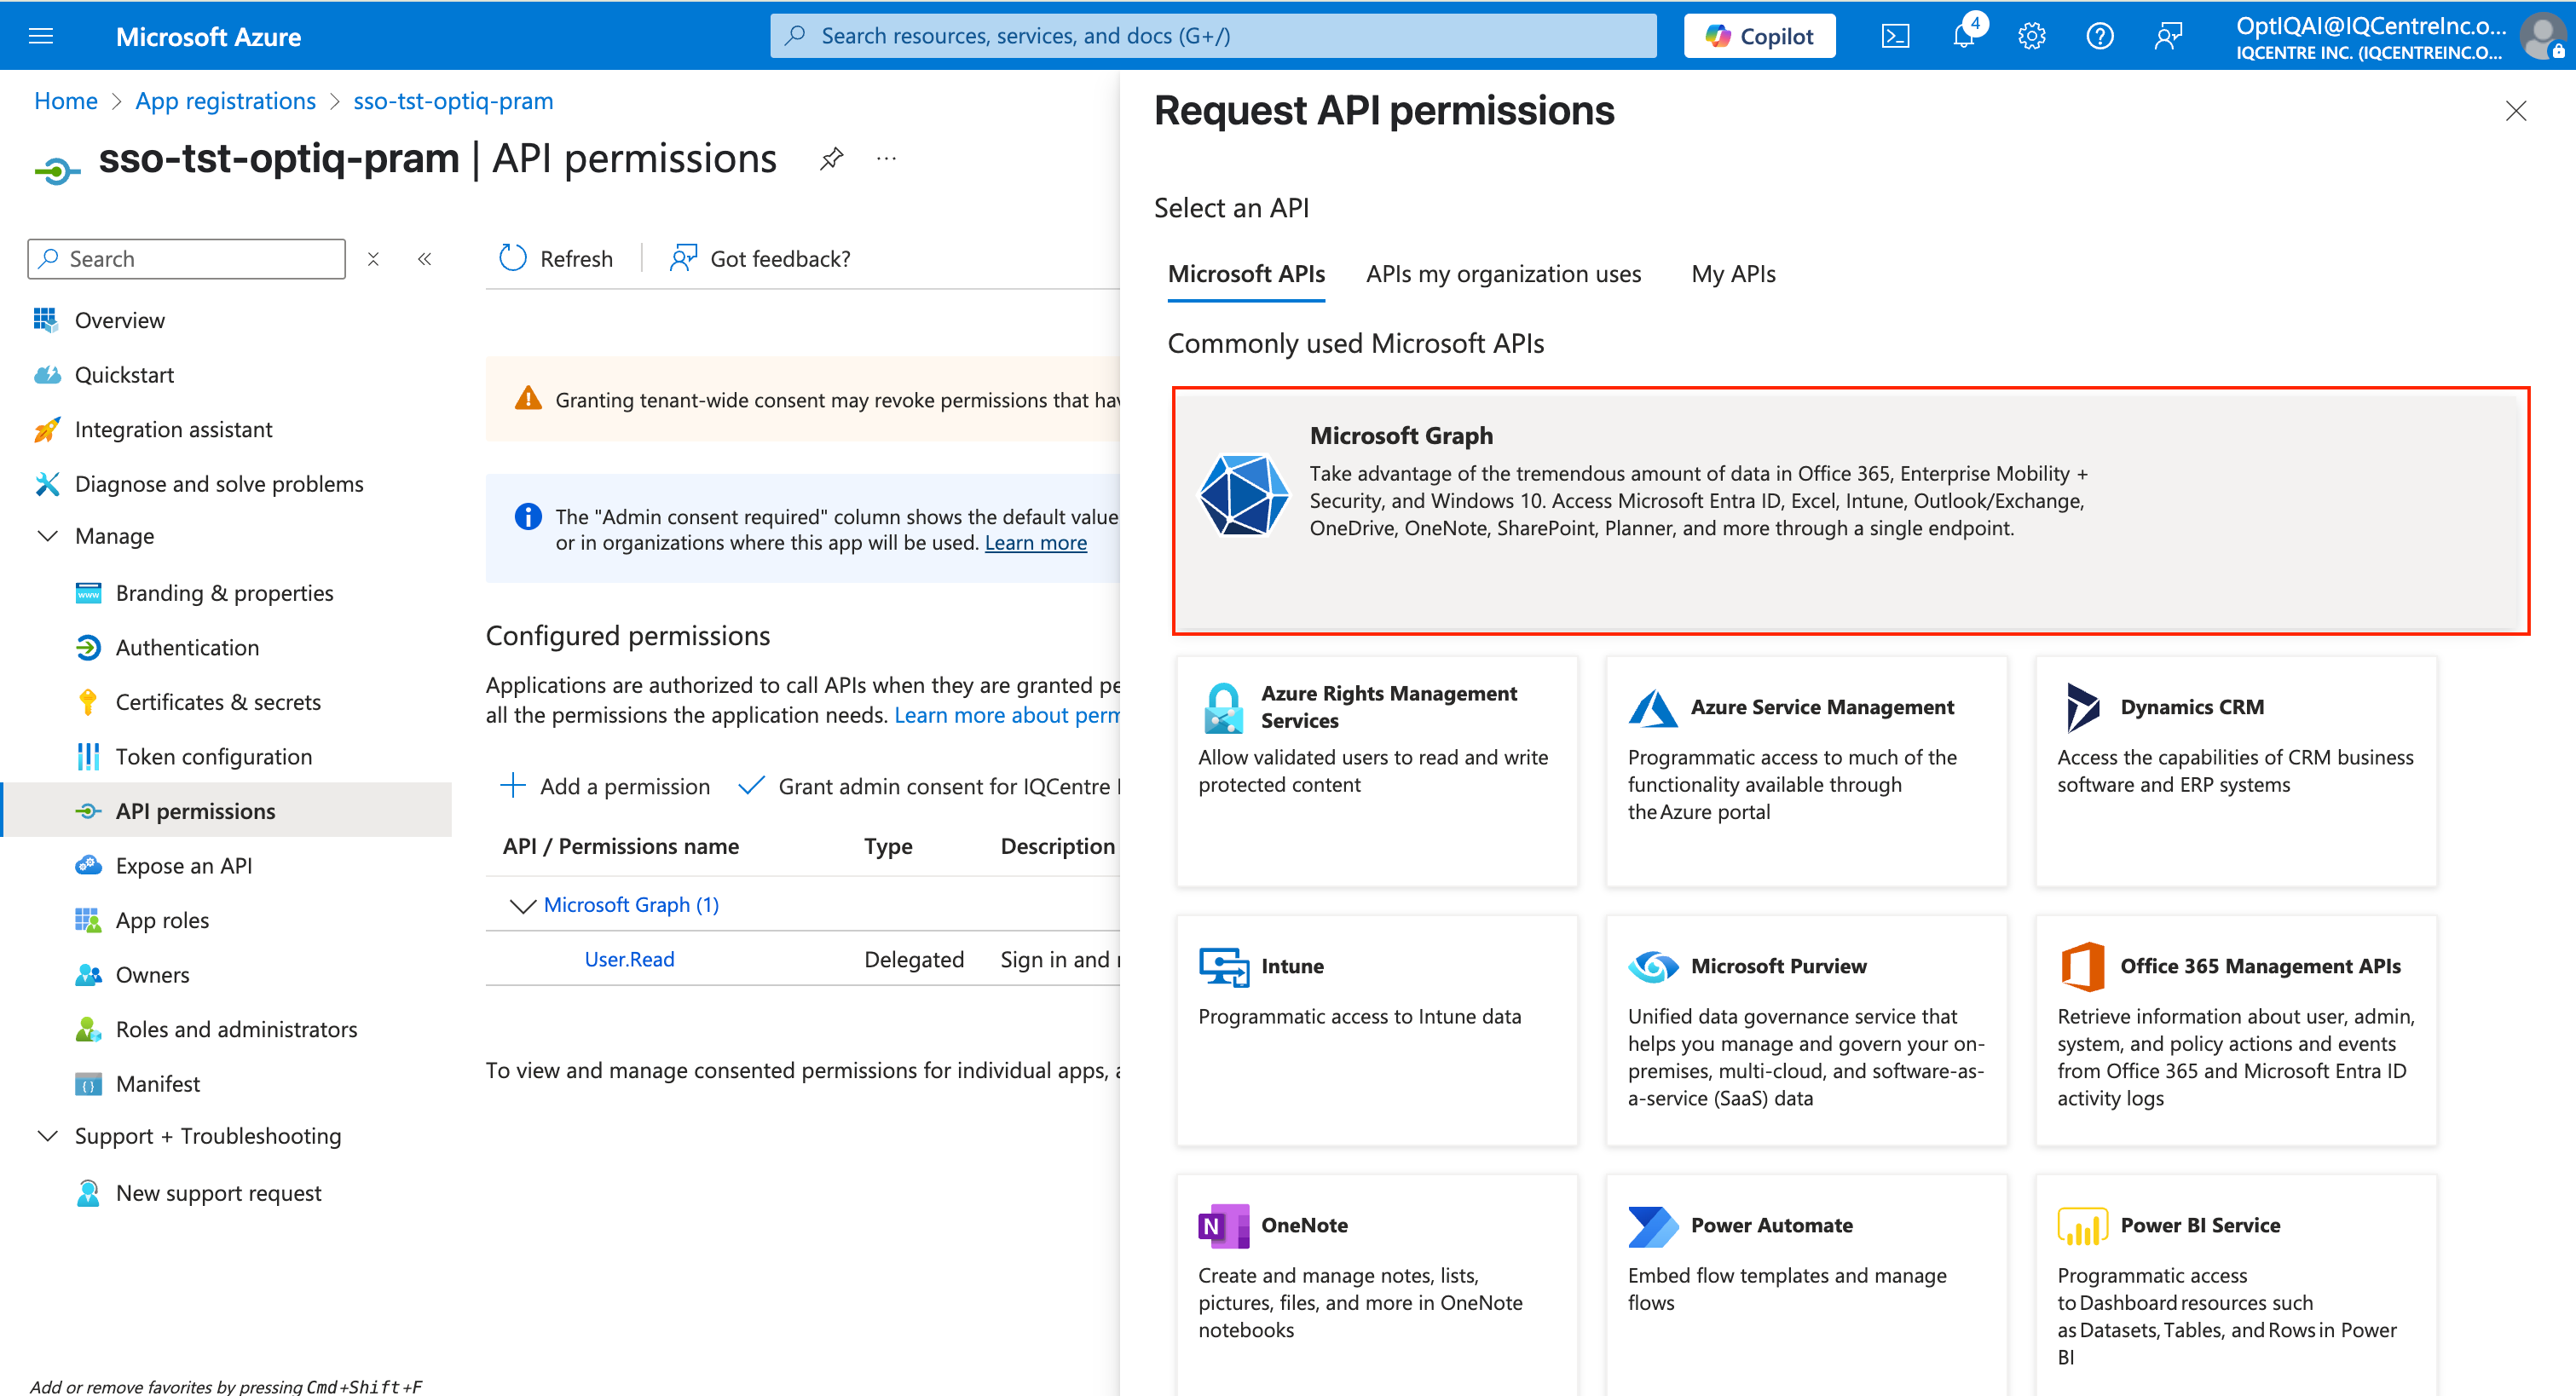The width and height of the screenshot is (2576, 1396).
Task: Close the Request API permissions panel
Action: [2516, 111]
